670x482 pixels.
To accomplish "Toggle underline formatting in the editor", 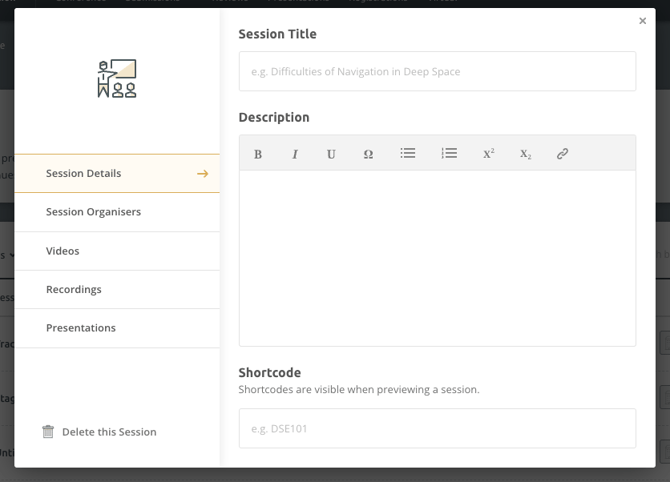I will click(x=331, y=154).
